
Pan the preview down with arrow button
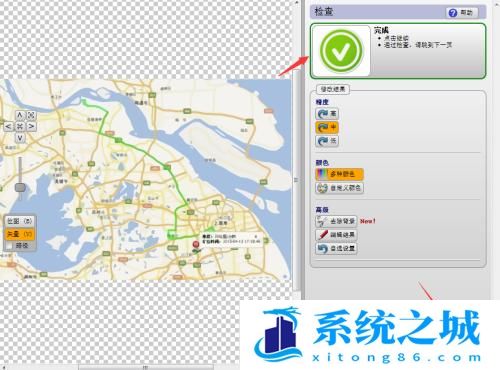pos(20,137)
